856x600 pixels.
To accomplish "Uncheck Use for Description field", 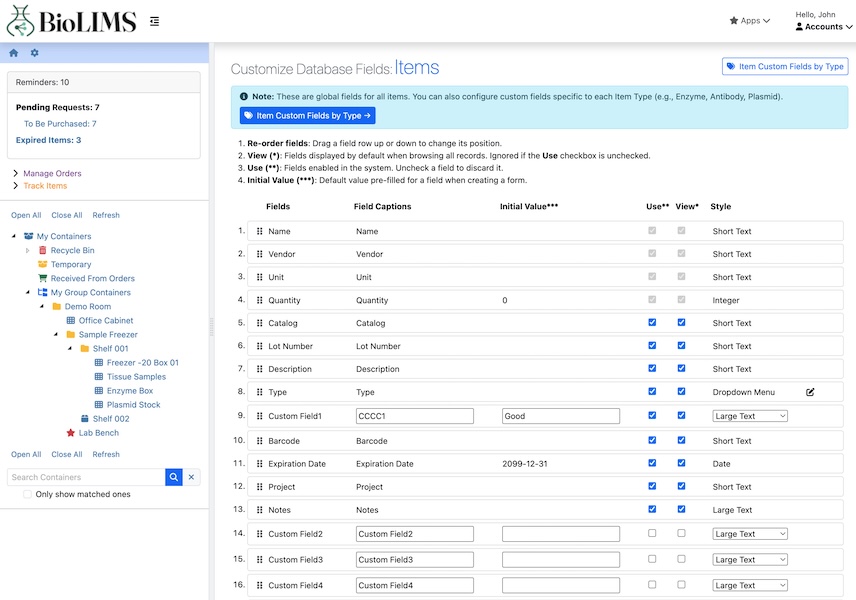I will point(652,369).
